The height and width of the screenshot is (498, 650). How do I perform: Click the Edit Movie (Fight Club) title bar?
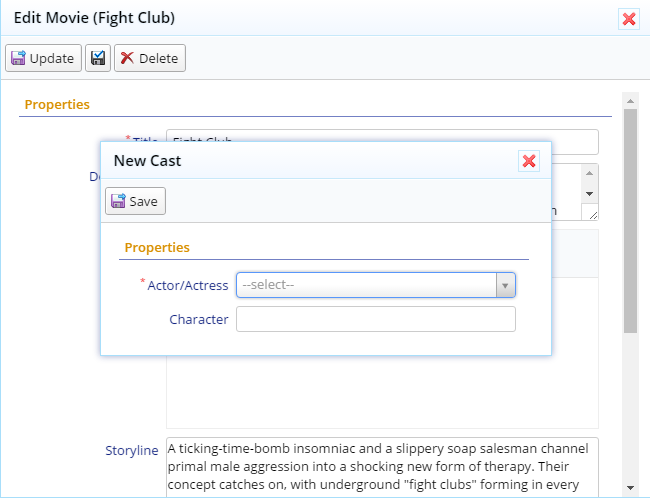(x=300, y=18)
